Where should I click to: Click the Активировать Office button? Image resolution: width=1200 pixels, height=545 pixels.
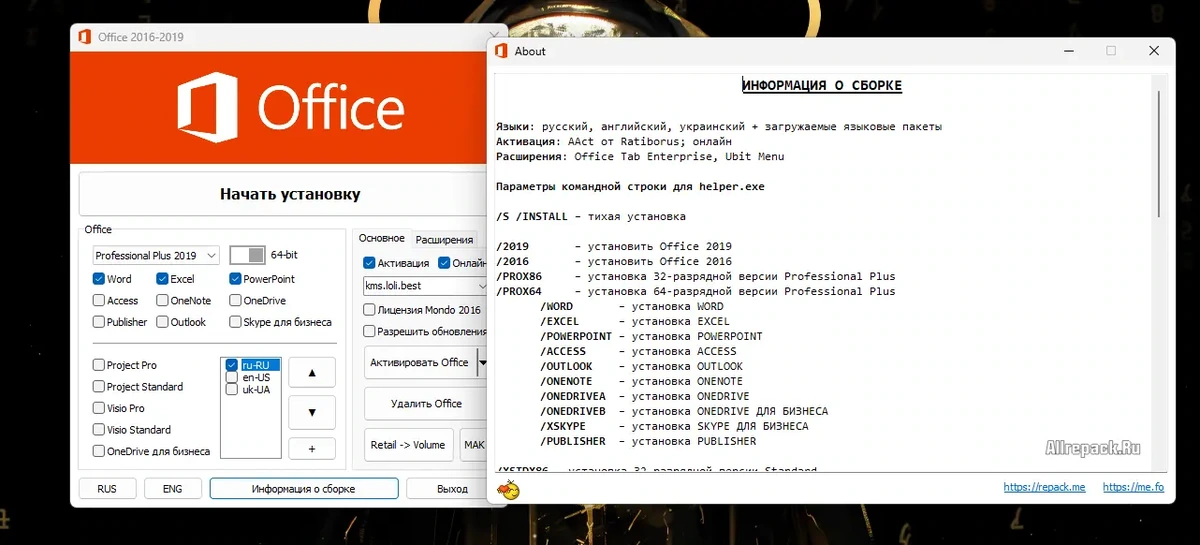[x=419, y=362]
